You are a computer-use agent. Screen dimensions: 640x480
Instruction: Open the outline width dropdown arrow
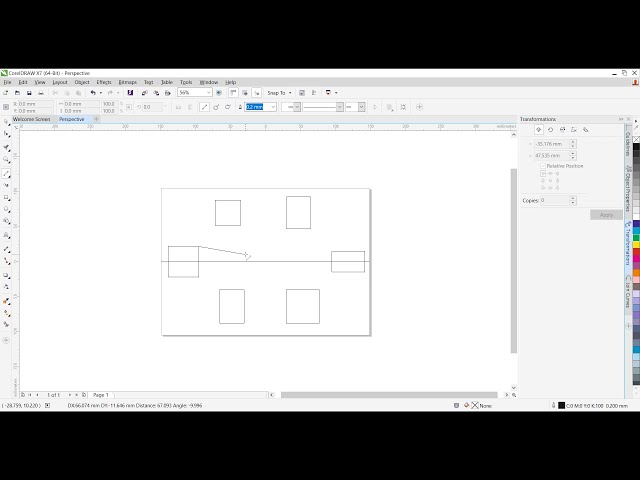click(273, 107)
